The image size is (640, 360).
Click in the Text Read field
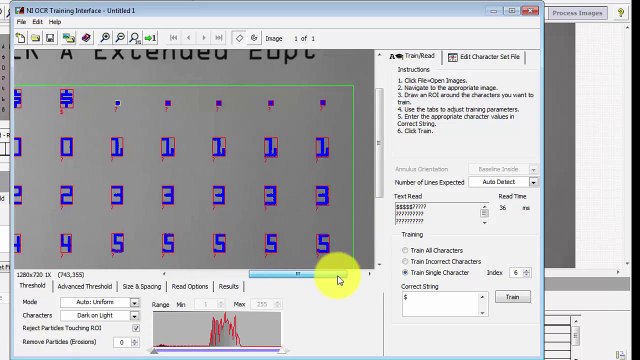pos(437,214)
